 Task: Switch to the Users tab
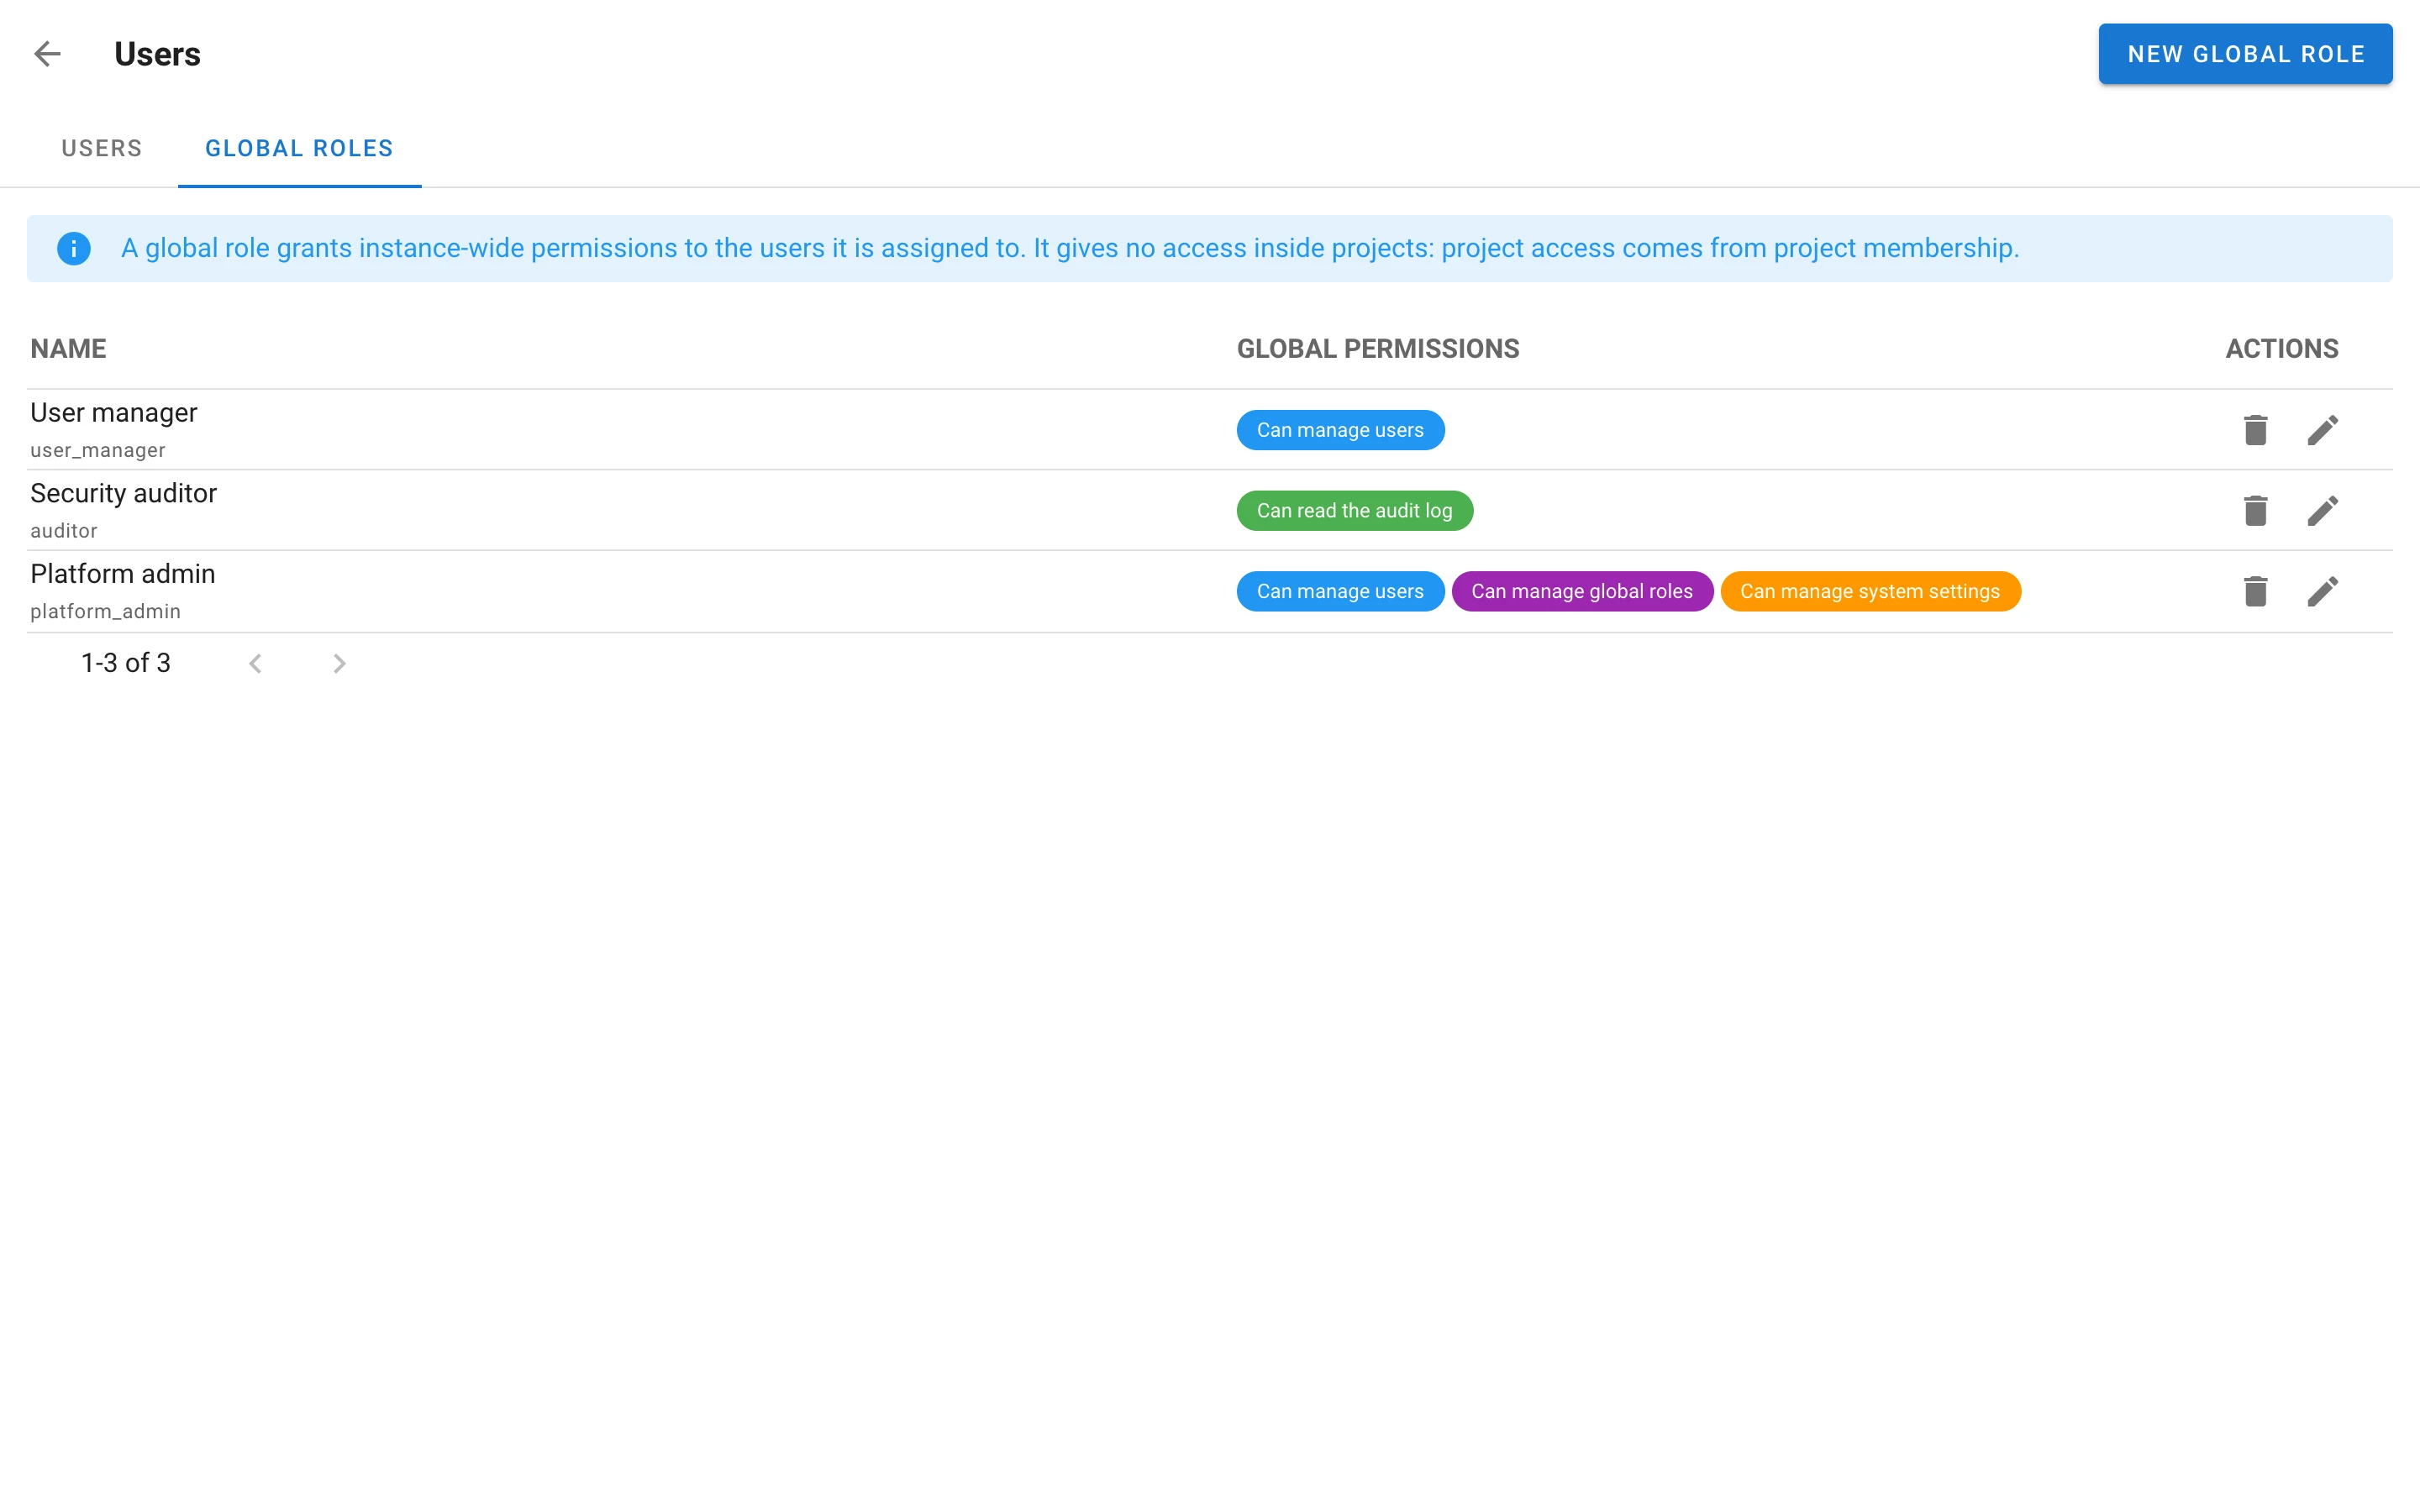pyautogui.click(x=102, y=148)
